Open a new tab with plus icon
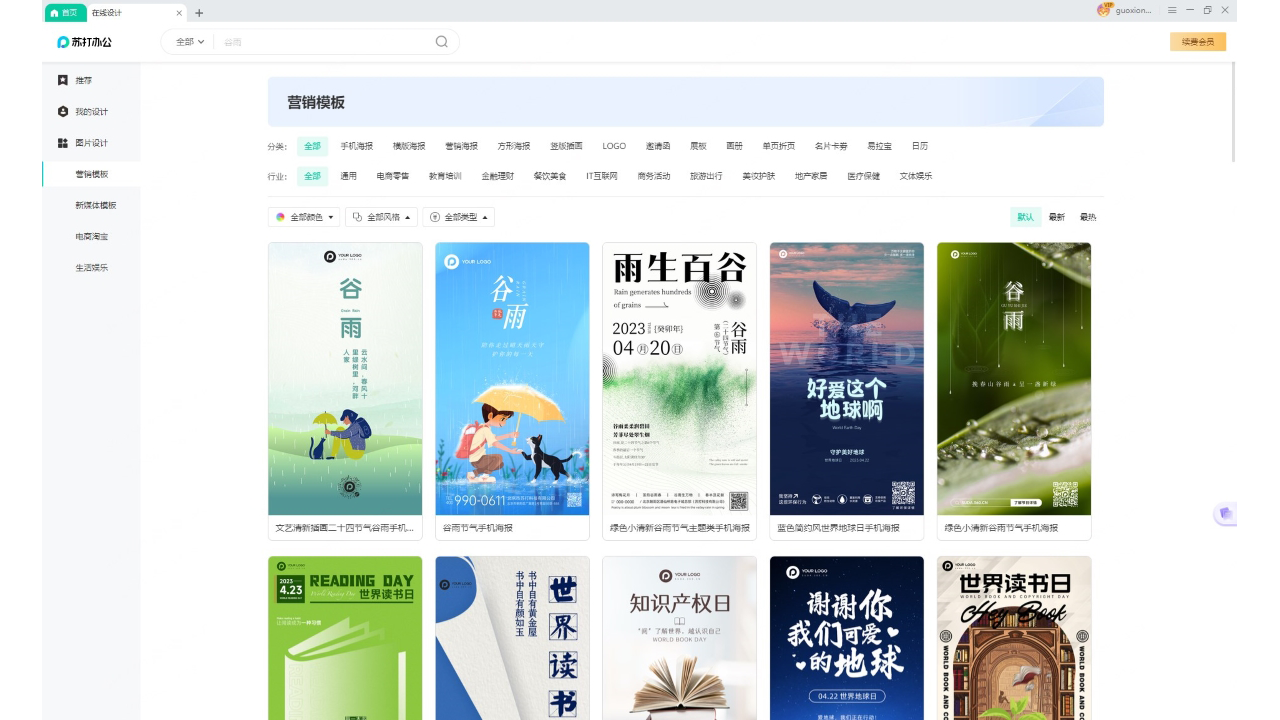 pyautogui.click(x=199, y=13)
